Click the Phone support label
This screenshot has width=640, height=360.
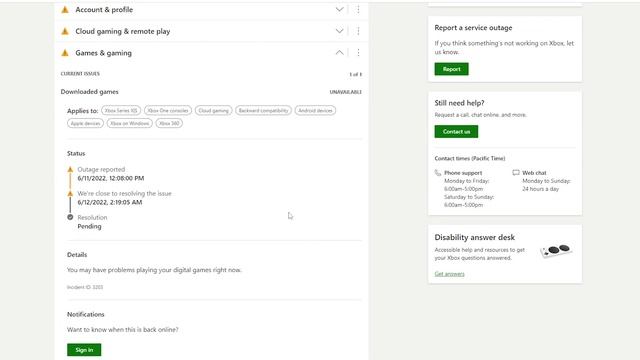click(x=463, y=173)
